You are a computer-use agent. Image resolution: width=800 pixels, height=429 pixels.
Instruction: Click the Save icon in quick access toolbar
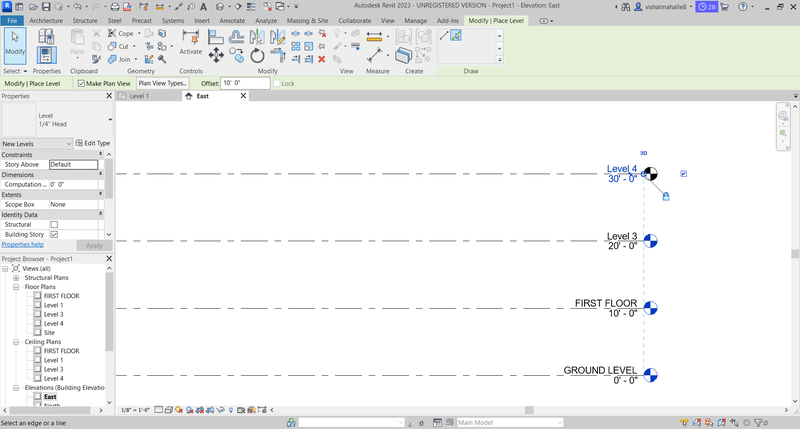coord(46,7)
